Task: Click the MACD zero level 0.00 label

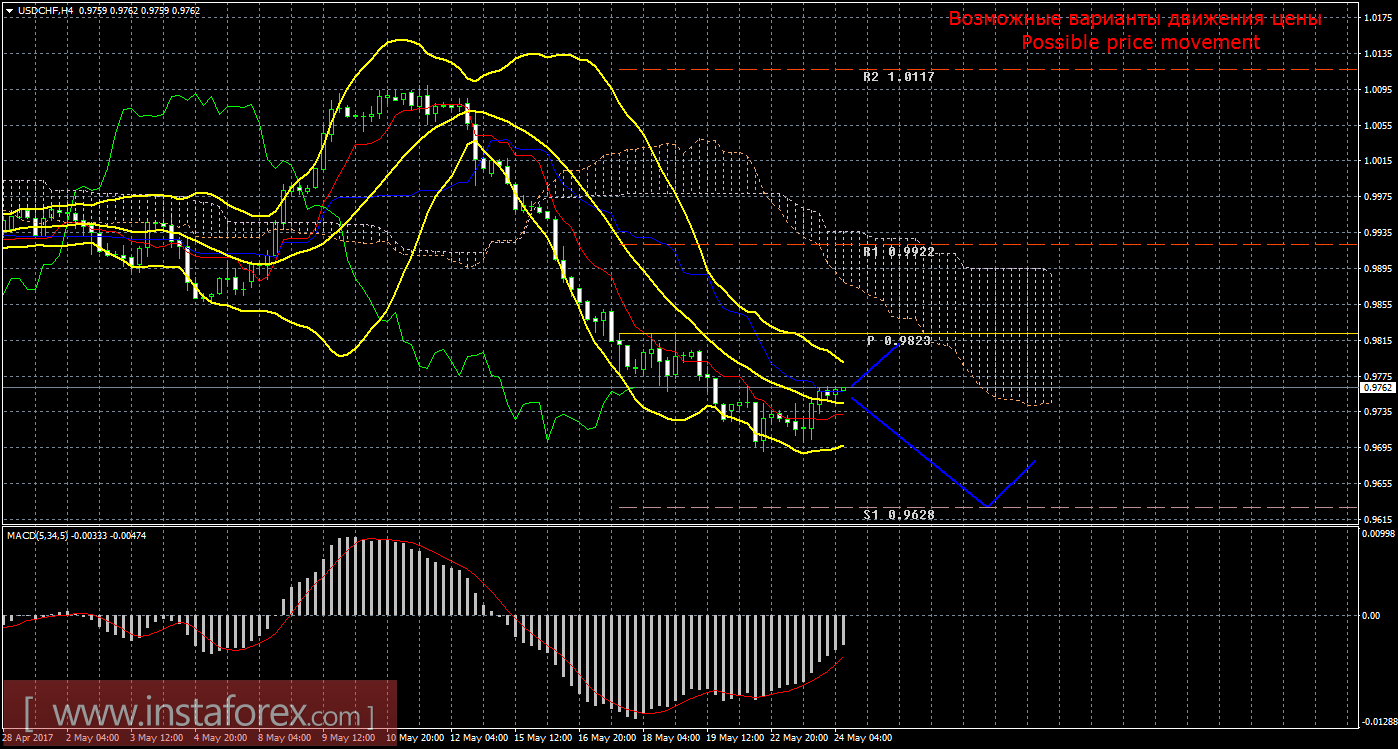Action: click(1372, 615)
